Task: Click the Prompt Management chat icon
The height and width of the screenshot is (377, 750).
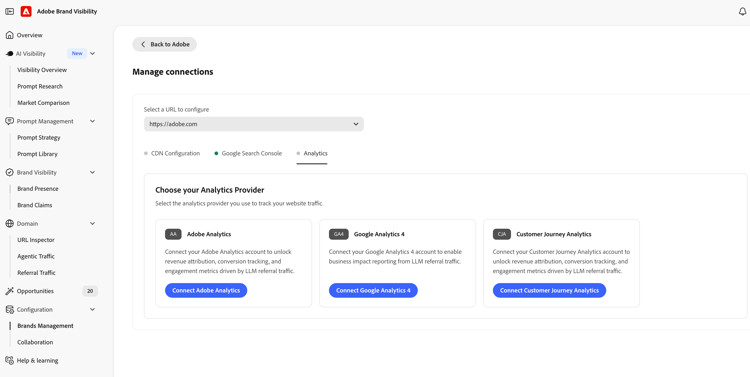Action: click(x=10, y=121)
